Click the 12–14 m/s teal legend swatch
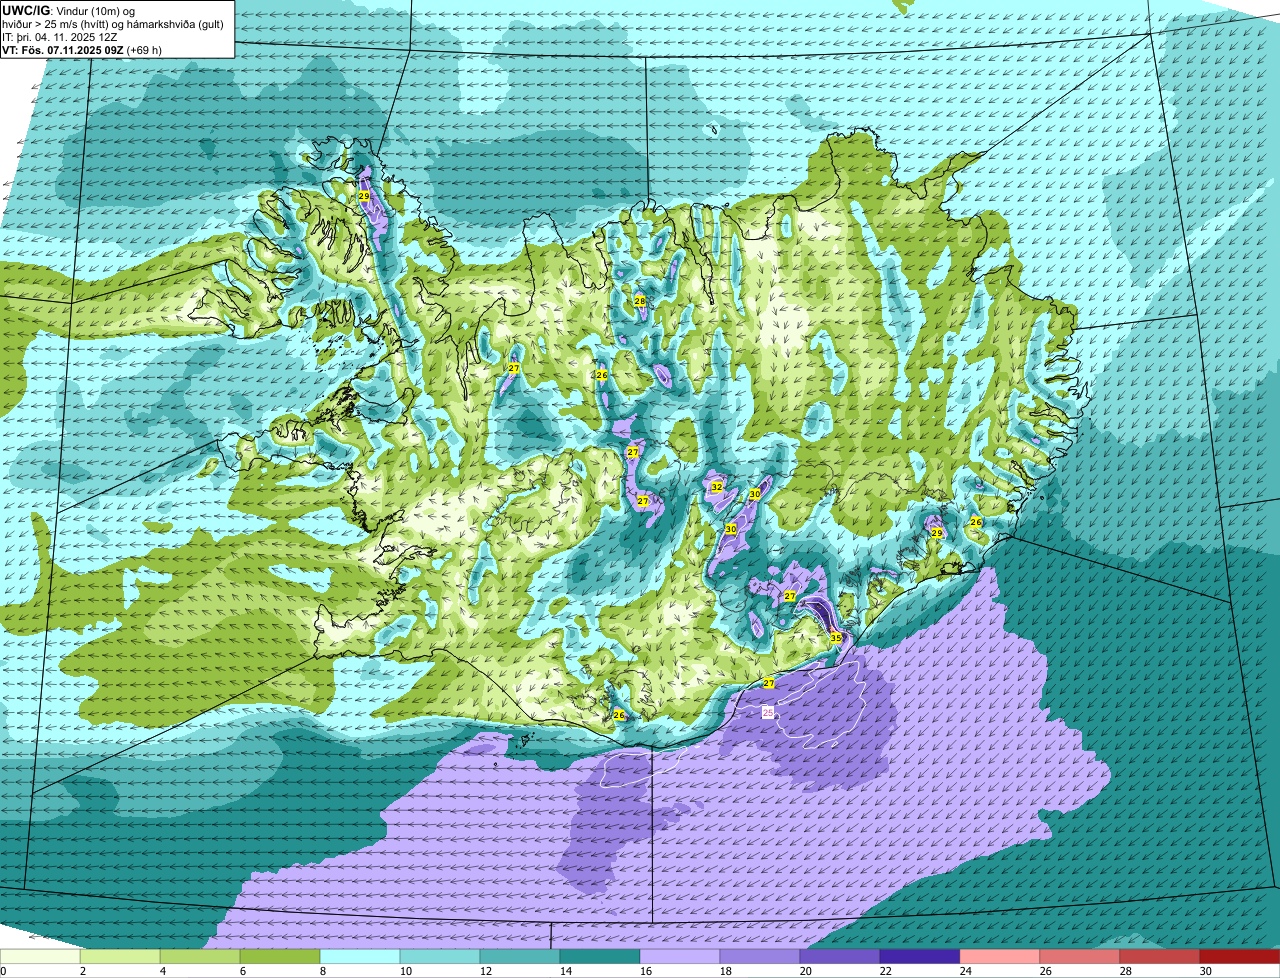This screenshot has width=1280, height=978. (x=520, y=956)
